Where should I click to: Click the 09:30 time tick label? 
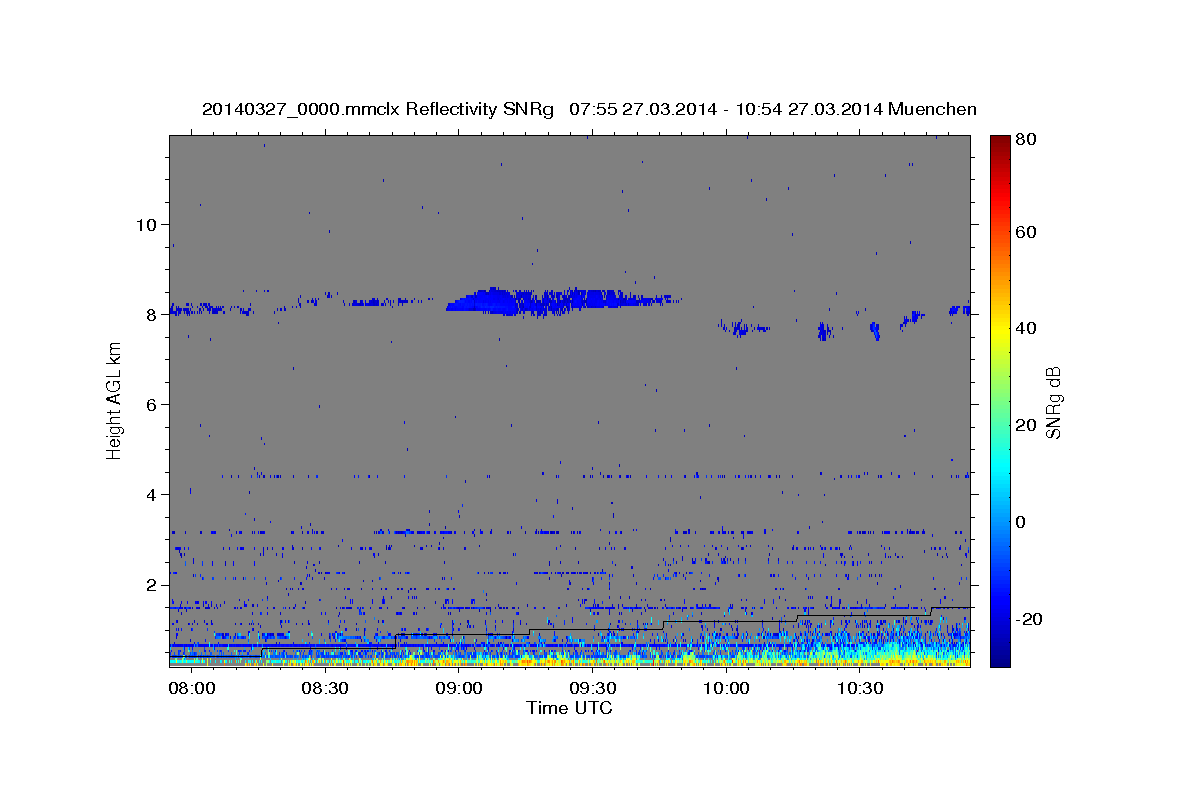coord(593,689)
